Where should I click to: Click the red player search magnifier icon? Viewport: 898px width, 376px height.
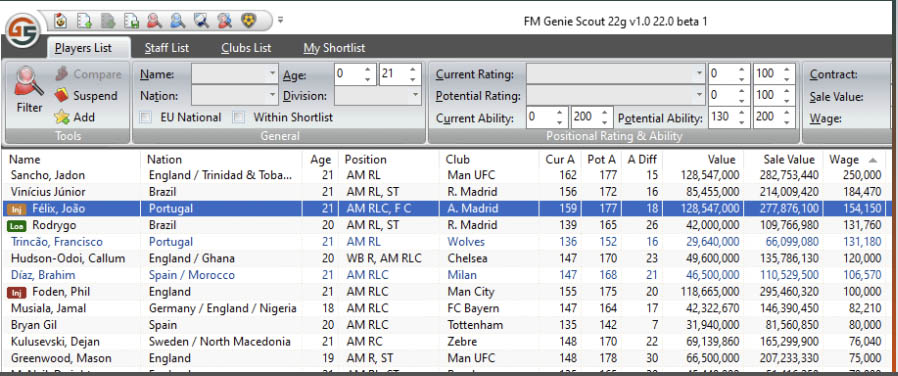154,21
